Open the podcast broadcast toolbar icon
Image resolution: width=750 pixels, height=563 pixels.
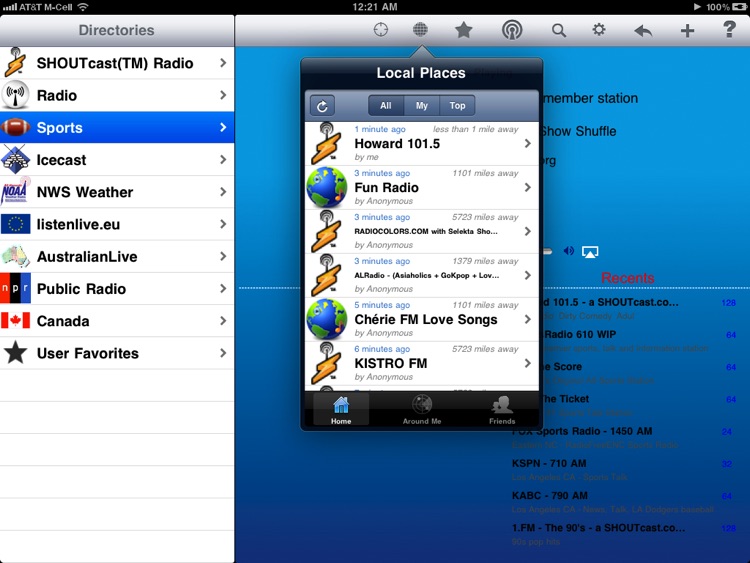tap(512, 30)
